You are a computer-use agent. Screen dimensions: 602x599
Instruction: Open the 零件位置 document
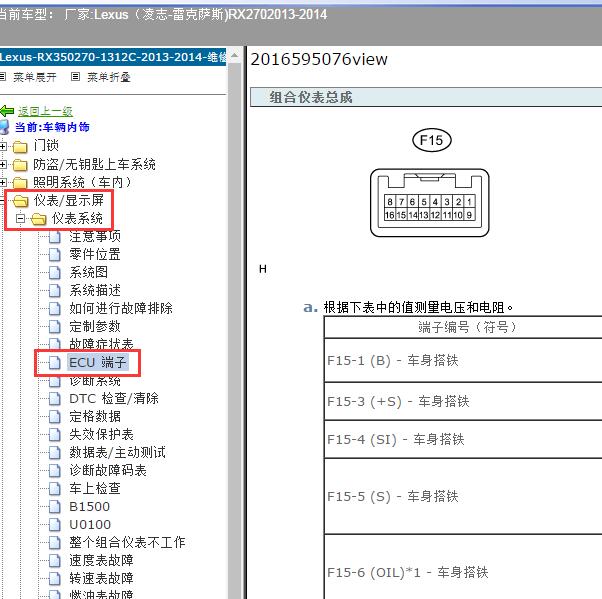pos(95,254)
